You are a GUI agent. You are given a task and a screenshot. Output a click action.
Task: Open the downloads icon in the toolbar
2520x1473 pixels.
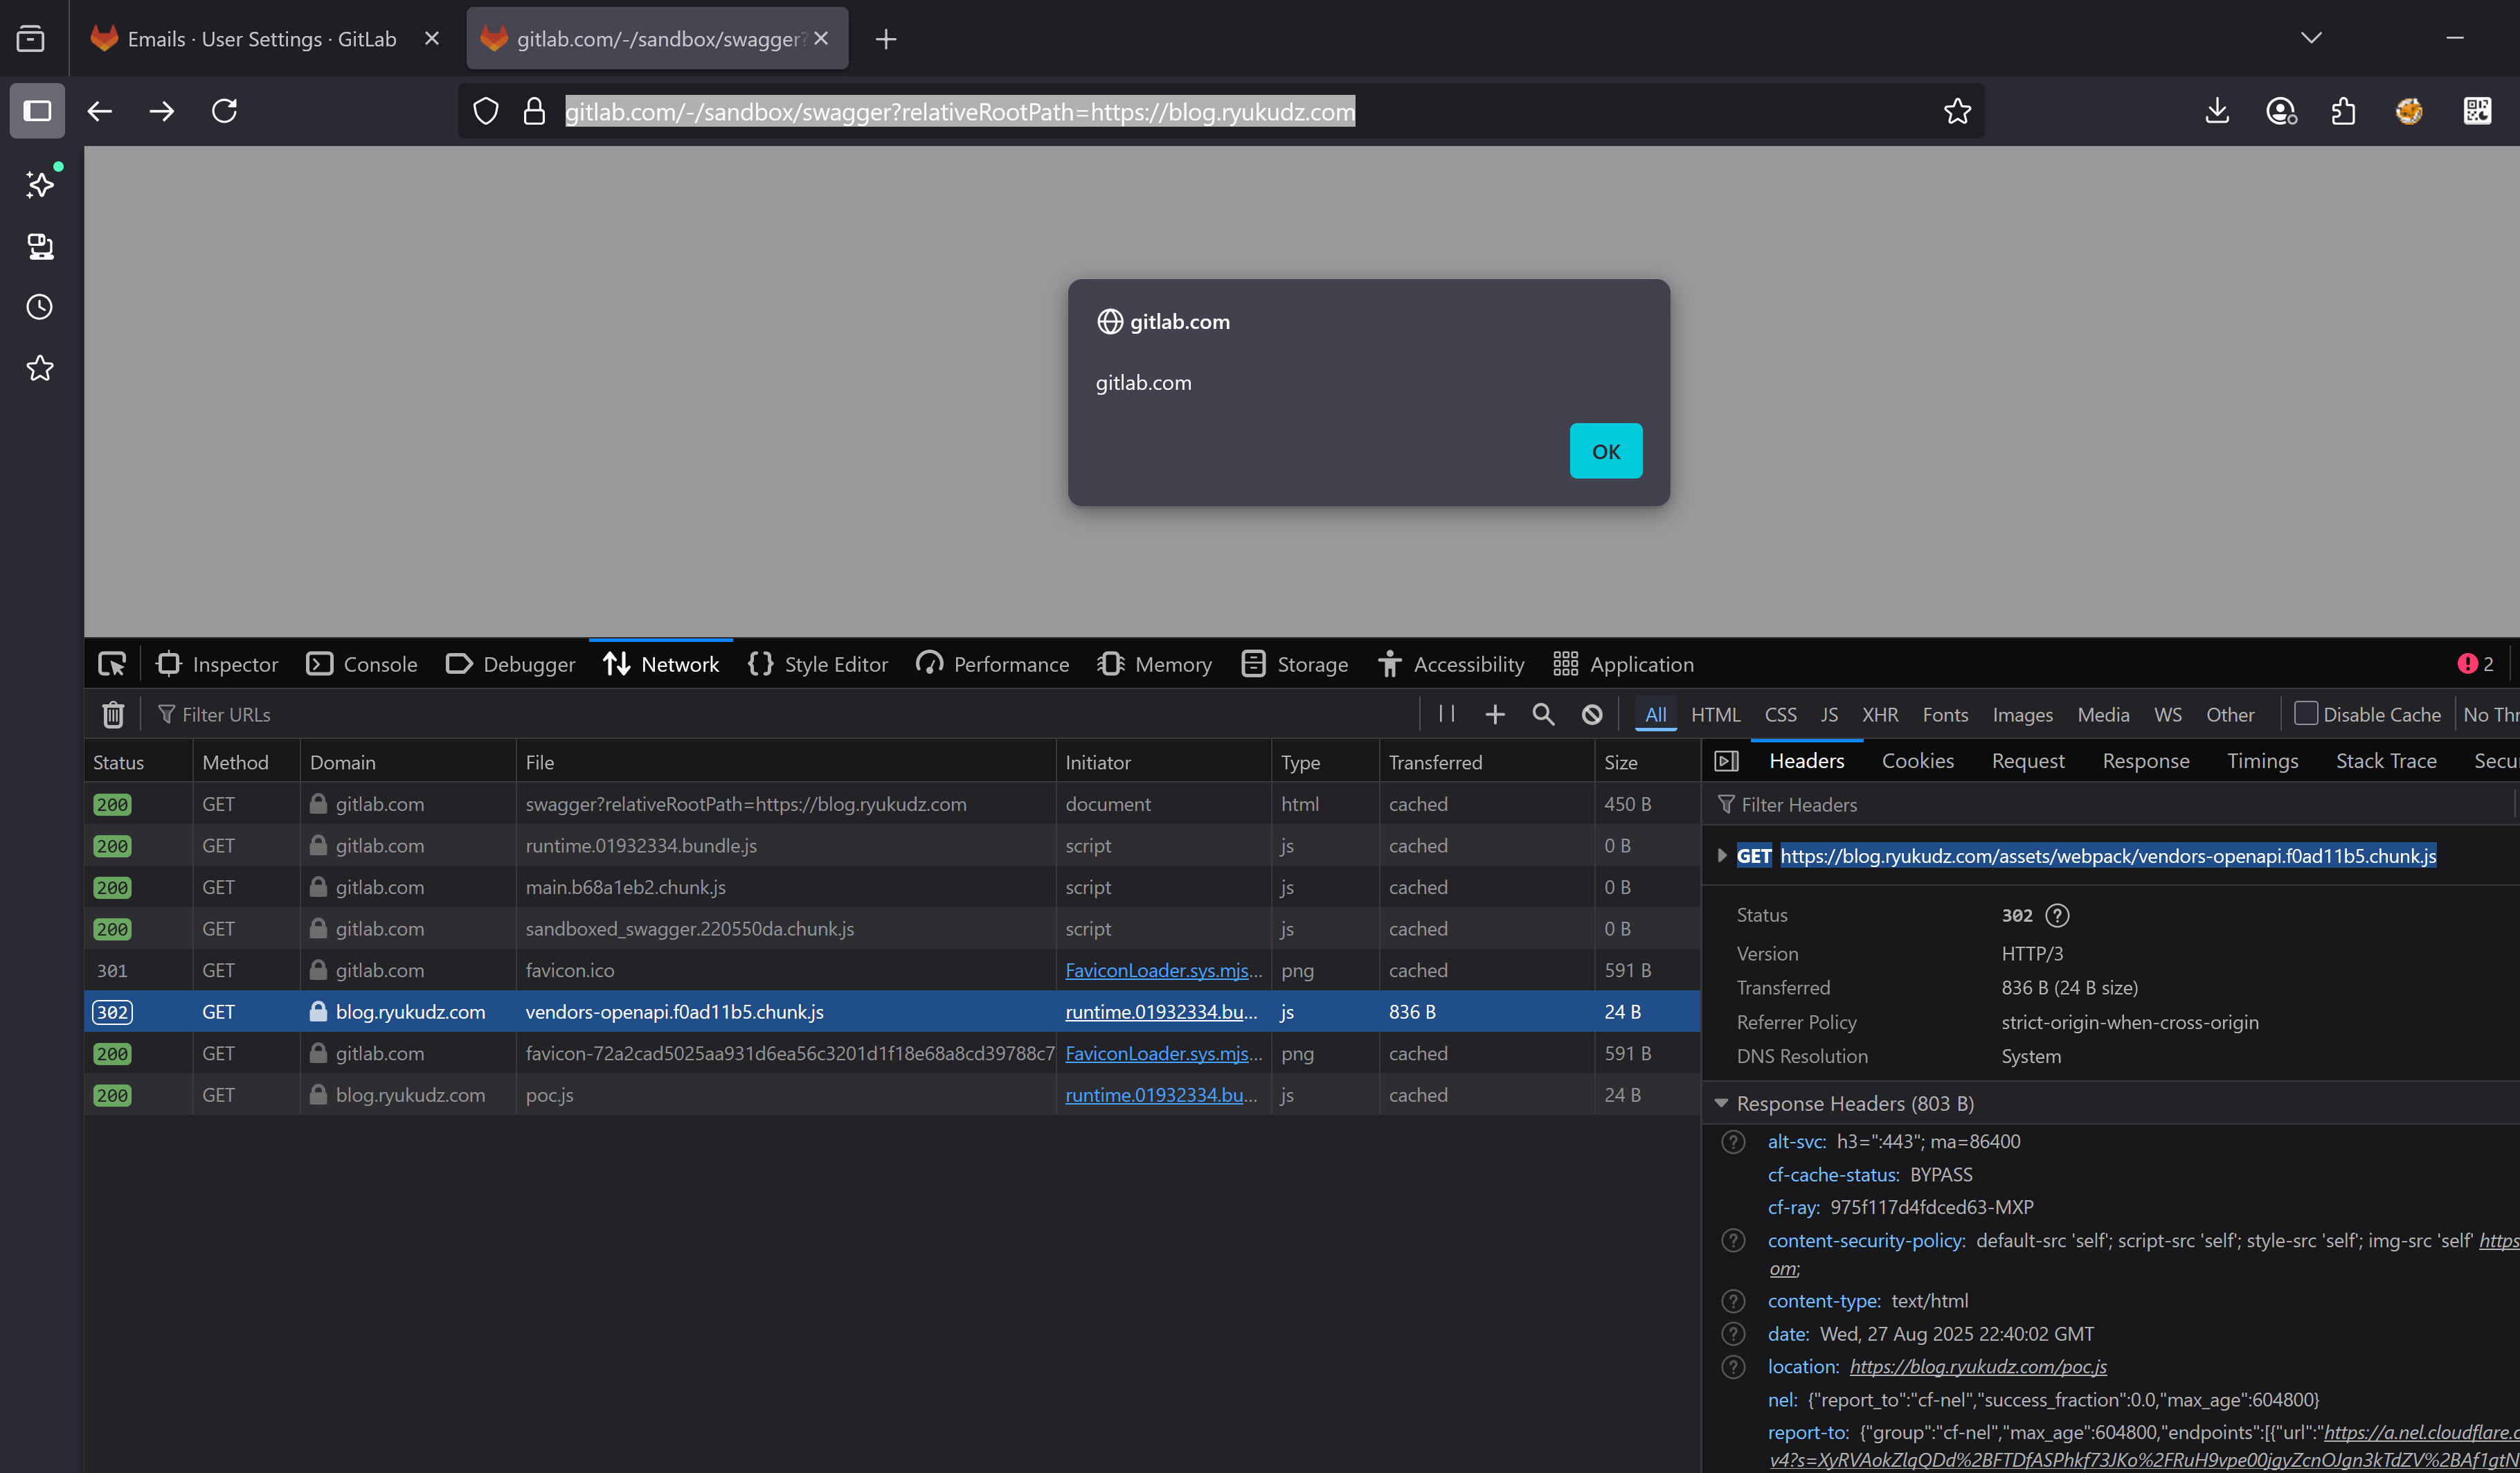(2217, 111)
